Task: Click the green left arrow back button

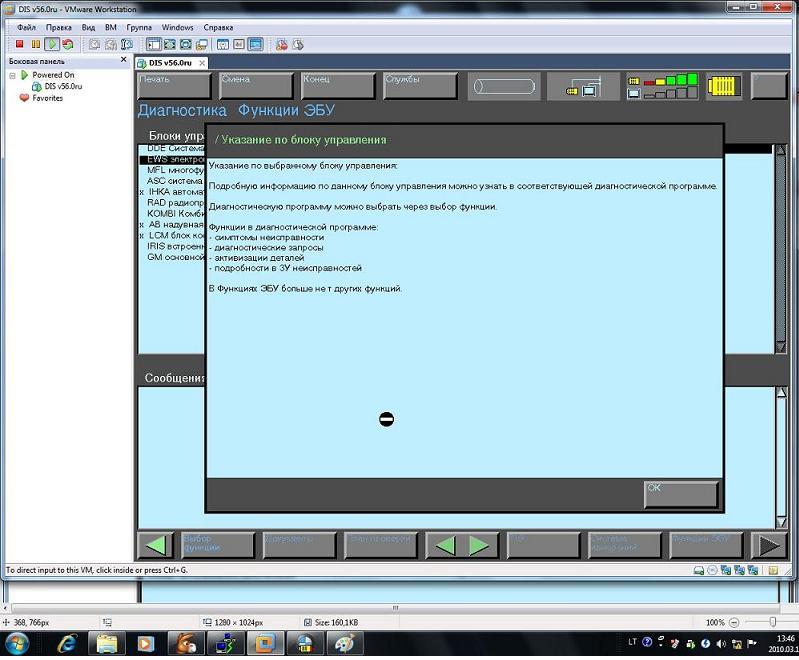Action: tap(155, 545)
